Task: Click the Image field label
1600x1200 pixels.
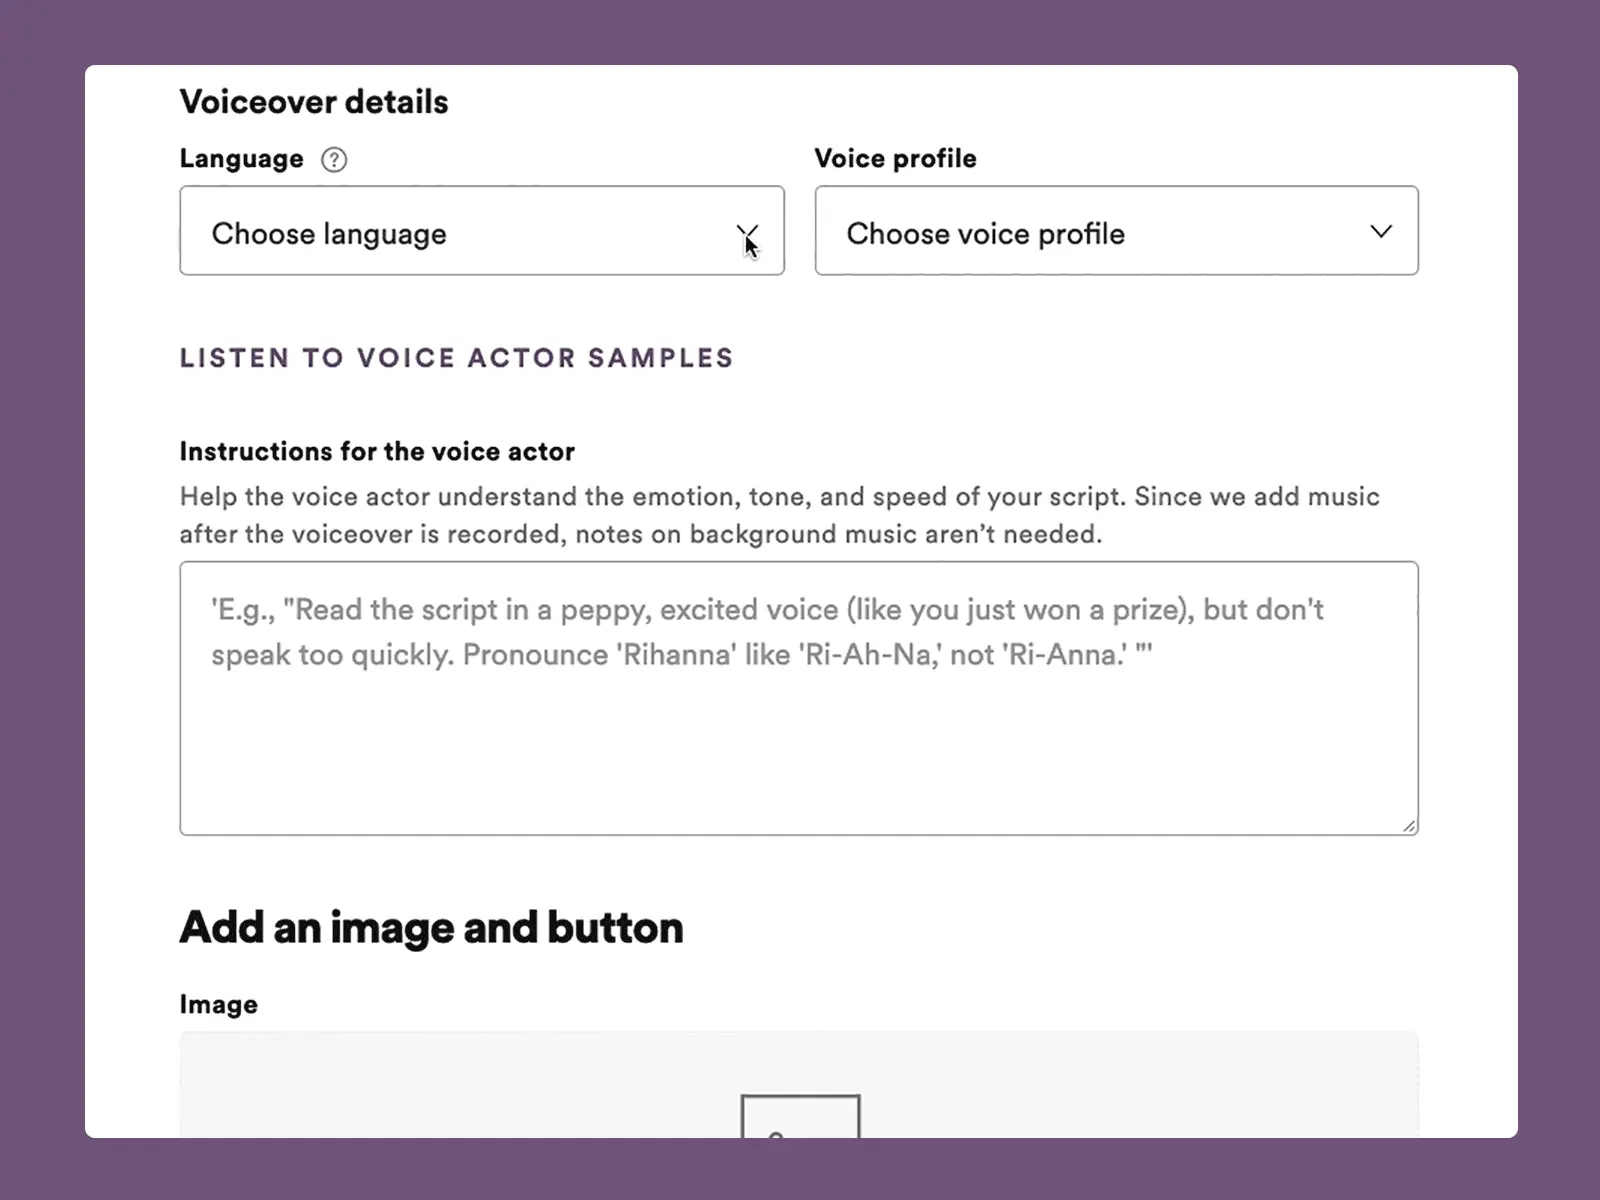Action: click(x=218, y=1005)
